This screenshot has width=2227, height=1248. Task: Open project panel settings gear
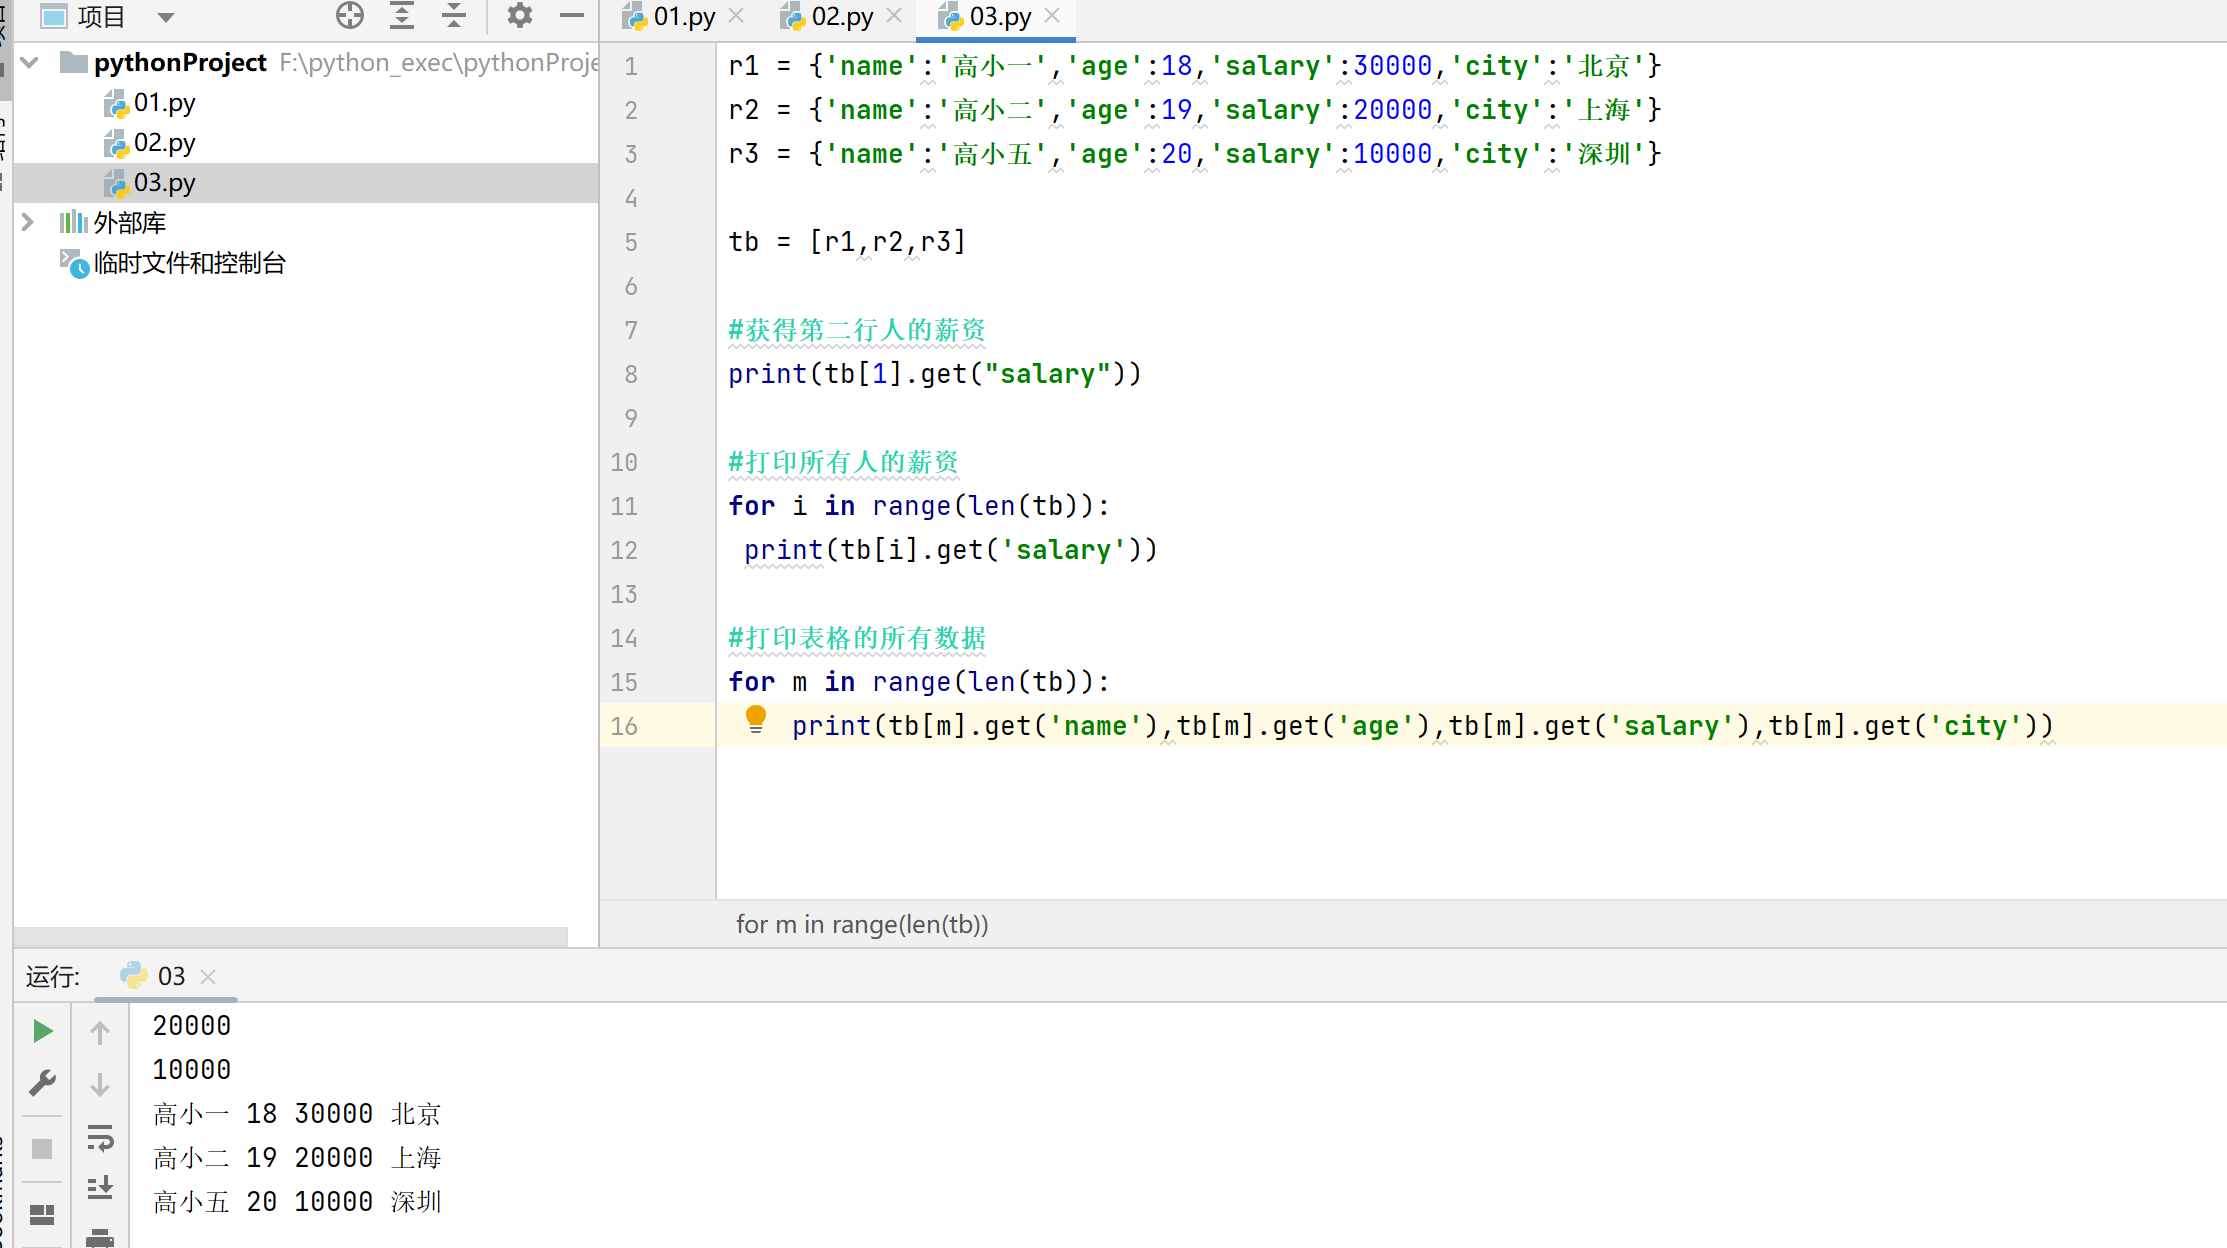click(x=519, y=16)
